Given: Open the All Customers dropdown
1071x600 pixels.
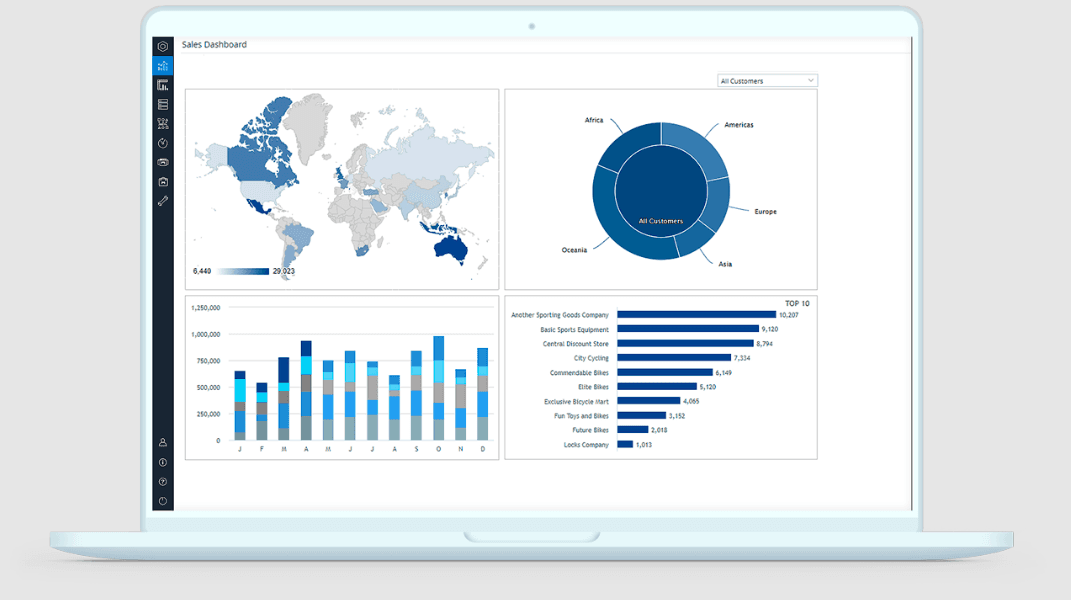Looking at the screenshot, I should click(x=767, y=81).
